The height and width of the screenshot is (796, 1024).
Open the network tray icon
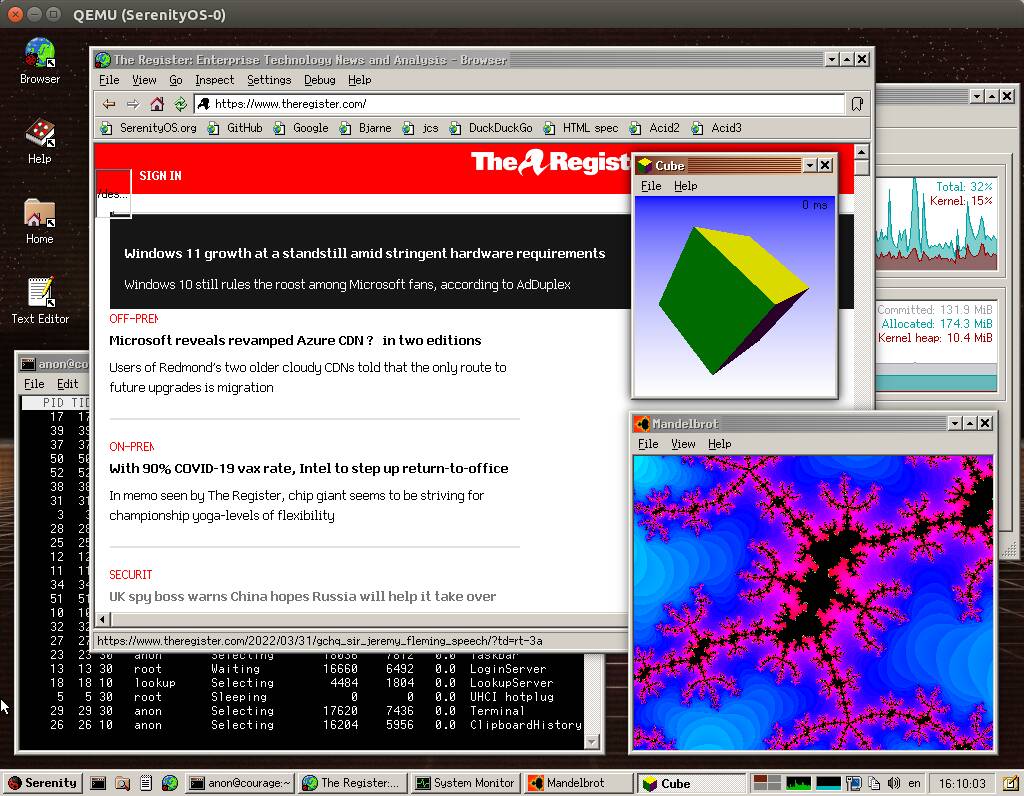click(854, 783)
